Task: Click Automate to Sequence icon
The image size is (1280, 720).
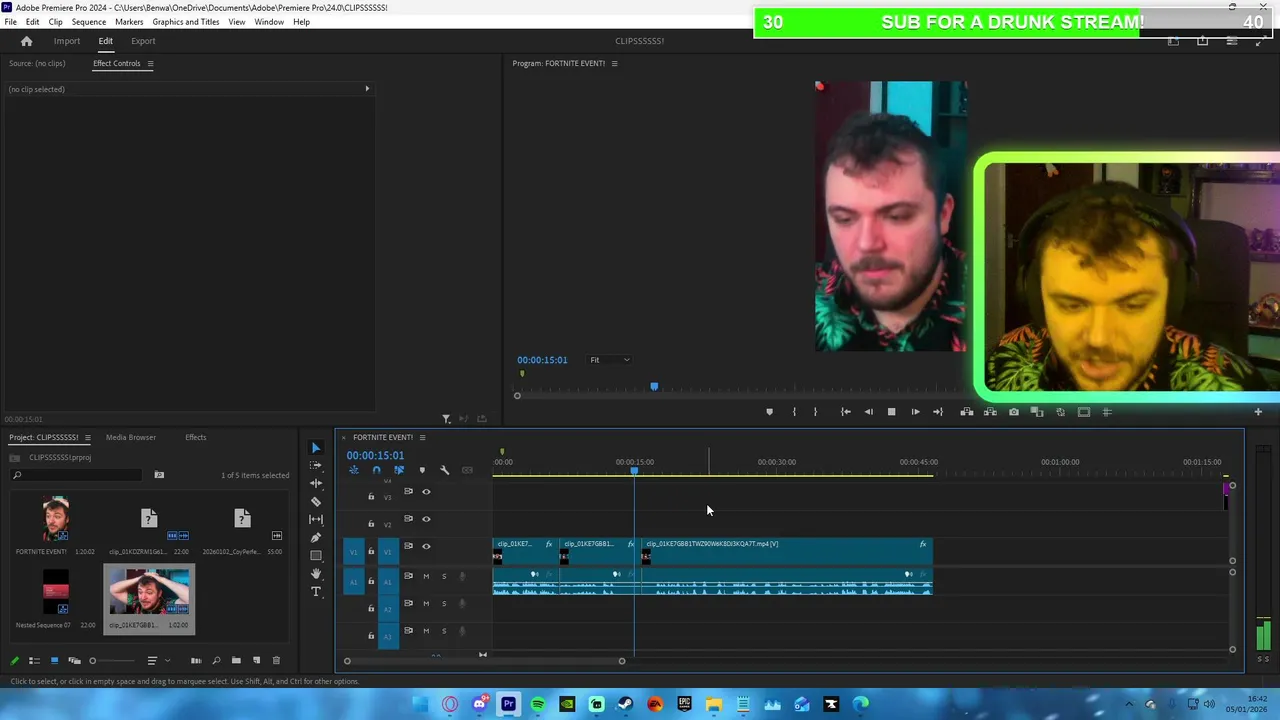Action: (x=196, y=660)
